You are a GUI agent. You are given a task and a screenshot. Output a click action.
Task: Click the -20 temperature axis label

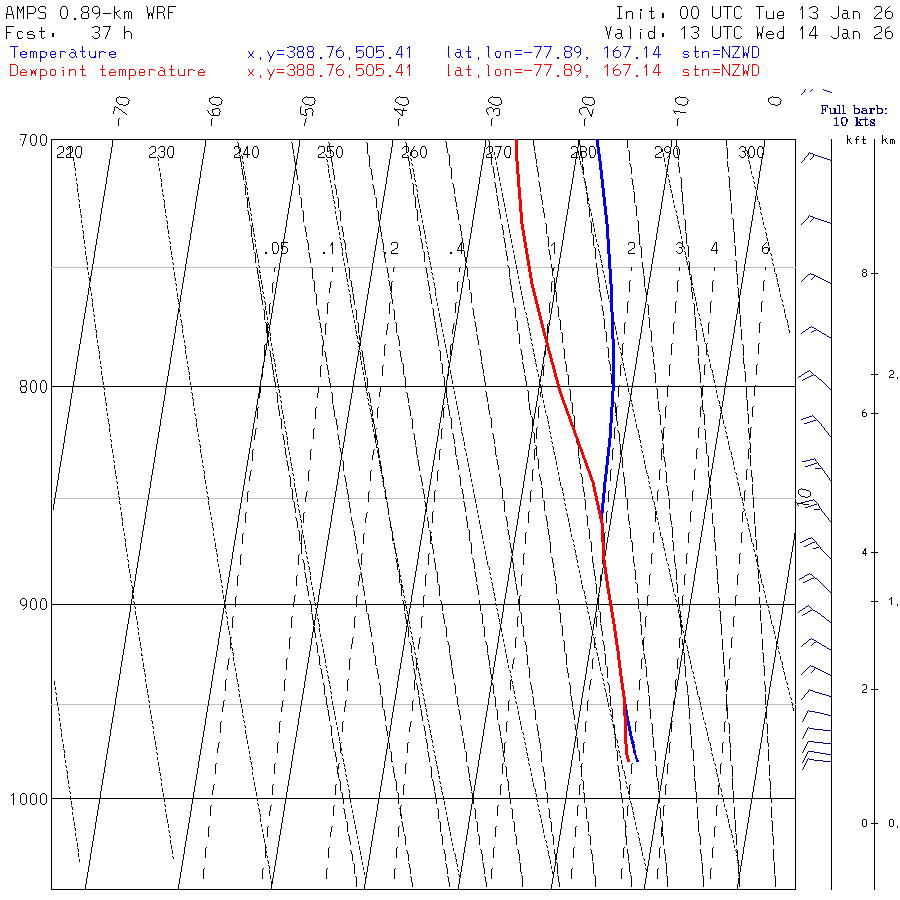coord(588,111)
